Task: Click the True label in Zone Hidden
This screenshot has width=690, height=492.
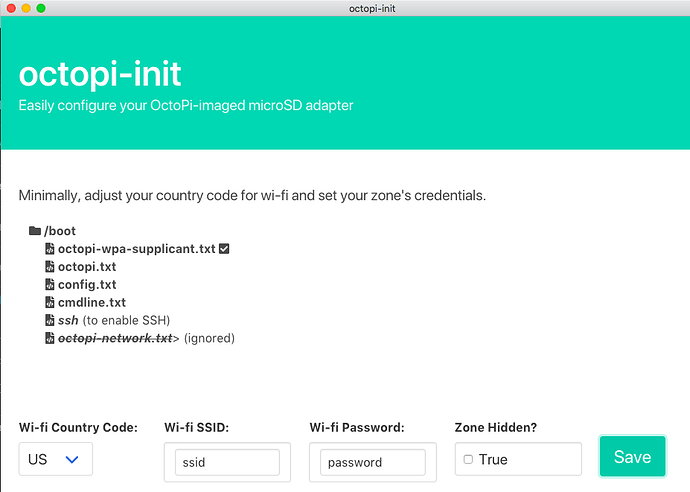Action: coord(493,459)
